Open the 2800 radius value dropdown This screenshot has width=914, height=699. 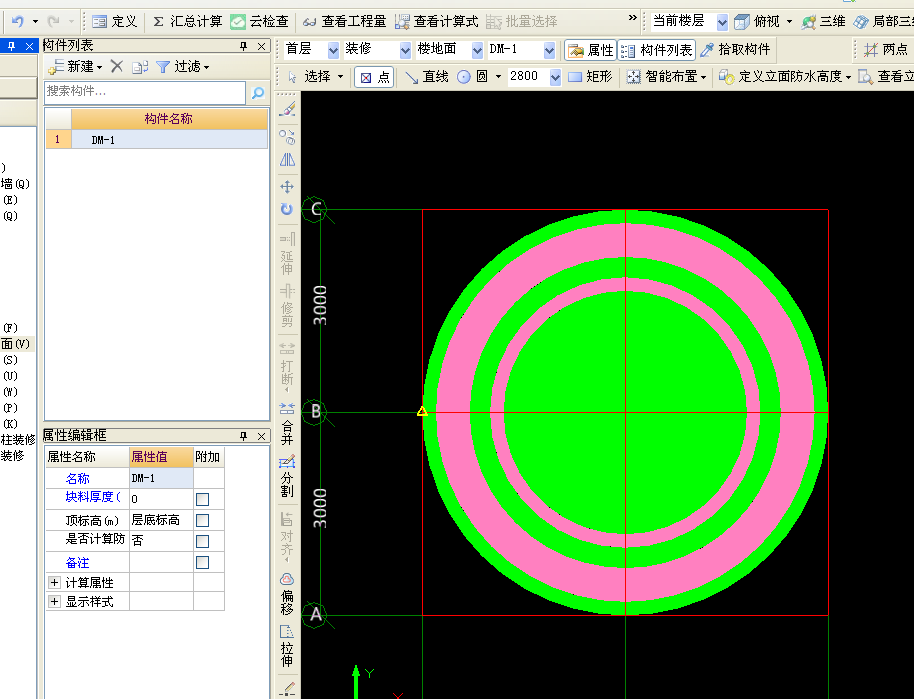click(556, 77)
